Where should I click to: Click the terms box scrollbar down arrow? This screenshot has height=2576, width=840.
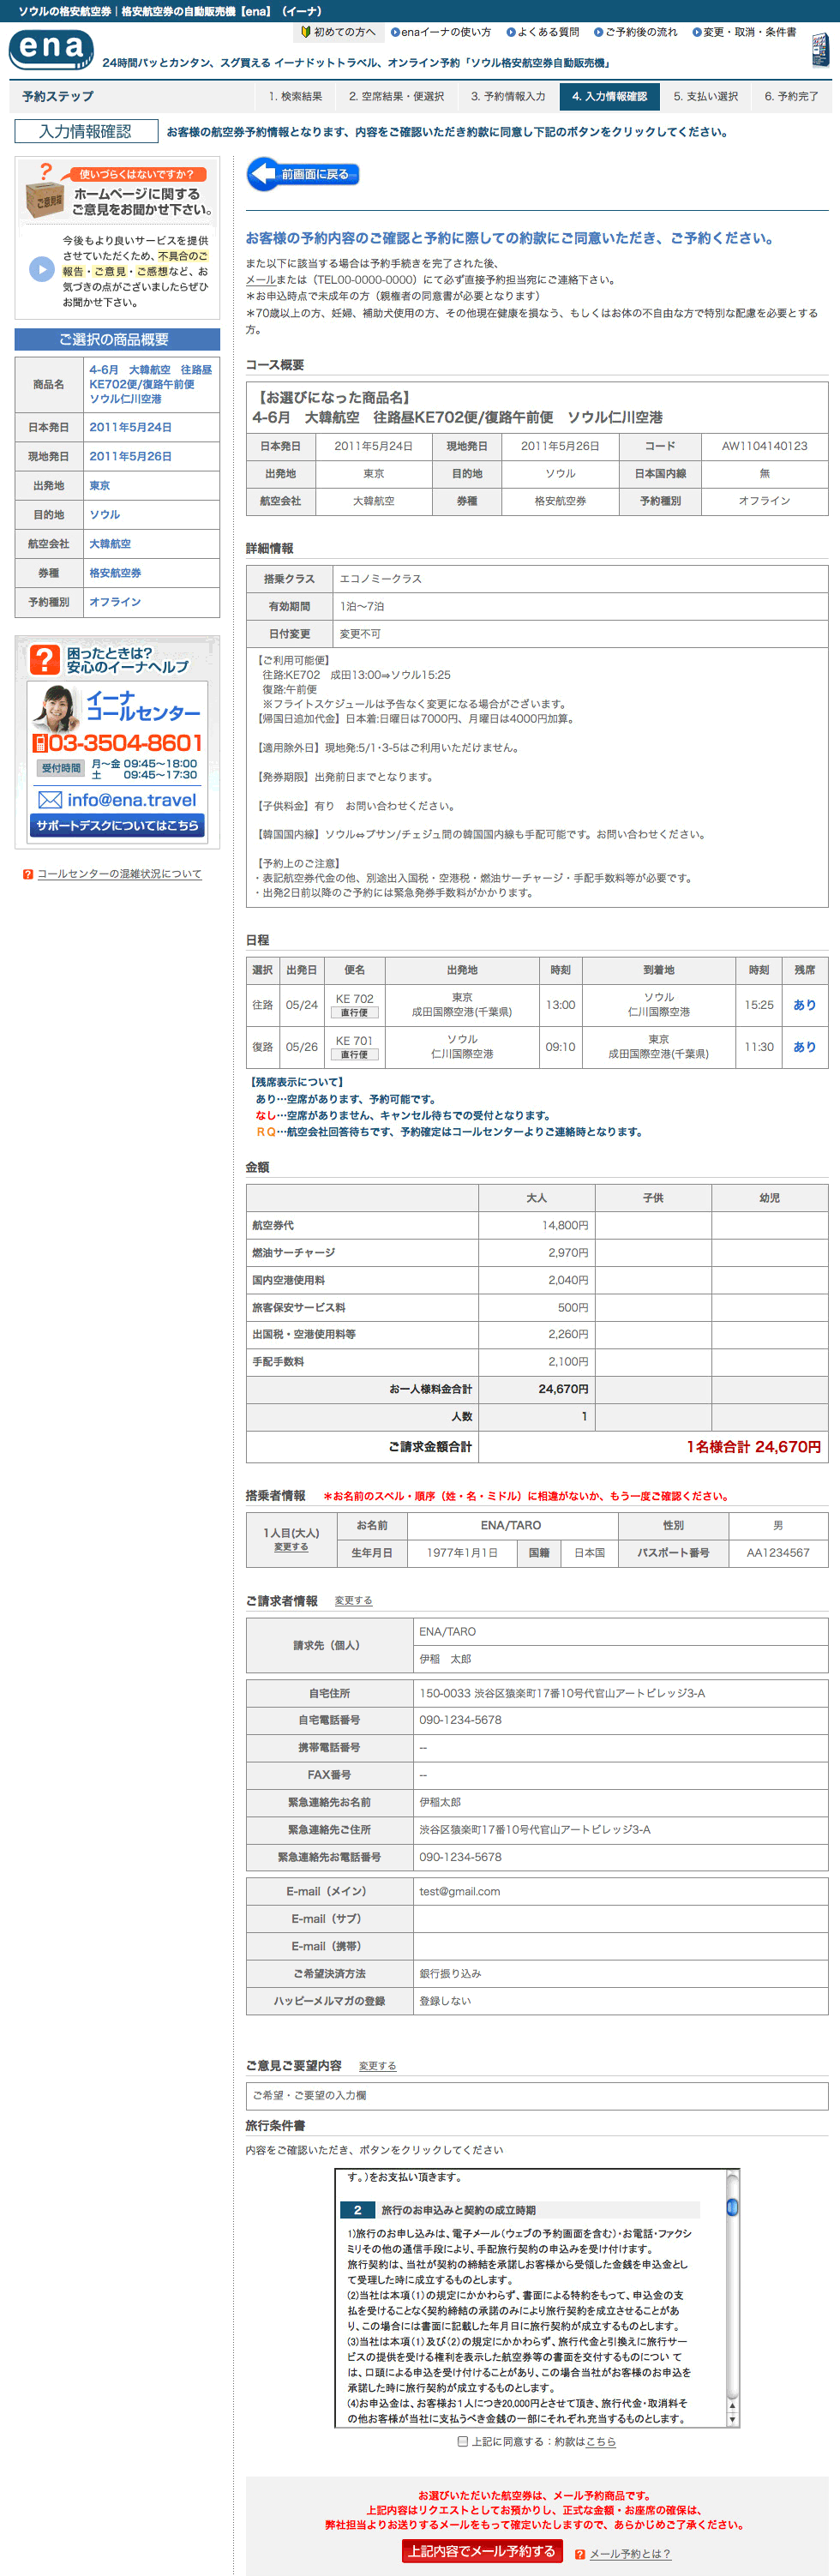pos(733,2420)
